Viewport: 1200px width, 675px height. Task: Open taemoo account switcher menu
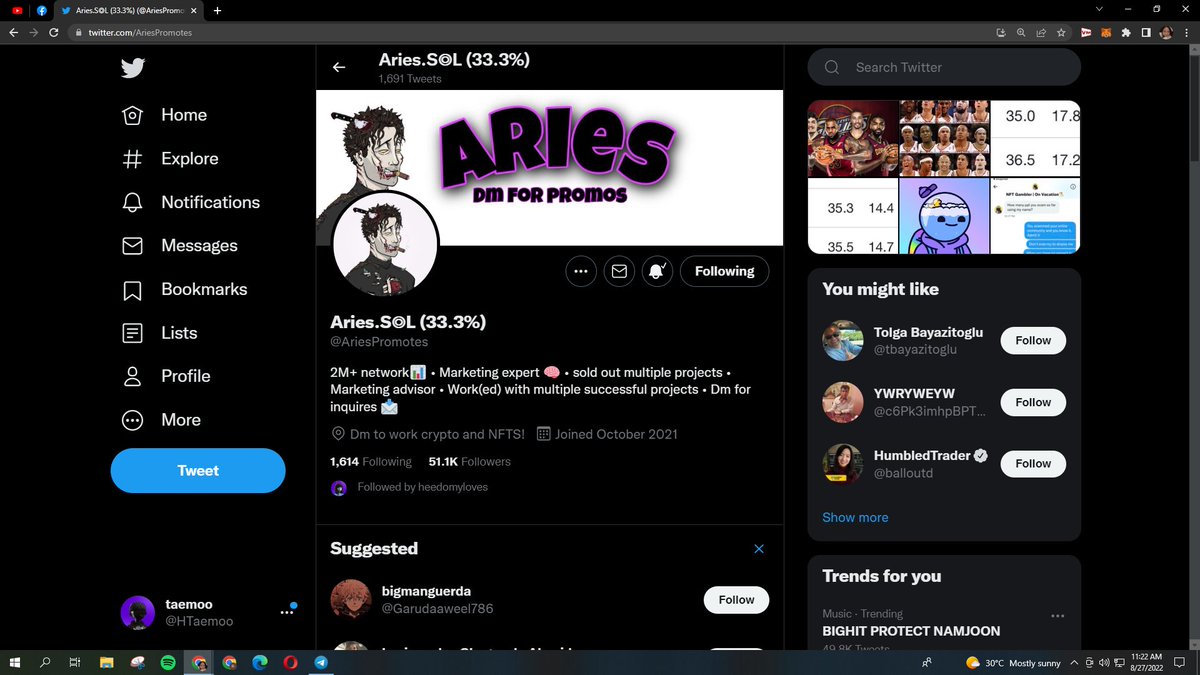[x=287, y=612]
